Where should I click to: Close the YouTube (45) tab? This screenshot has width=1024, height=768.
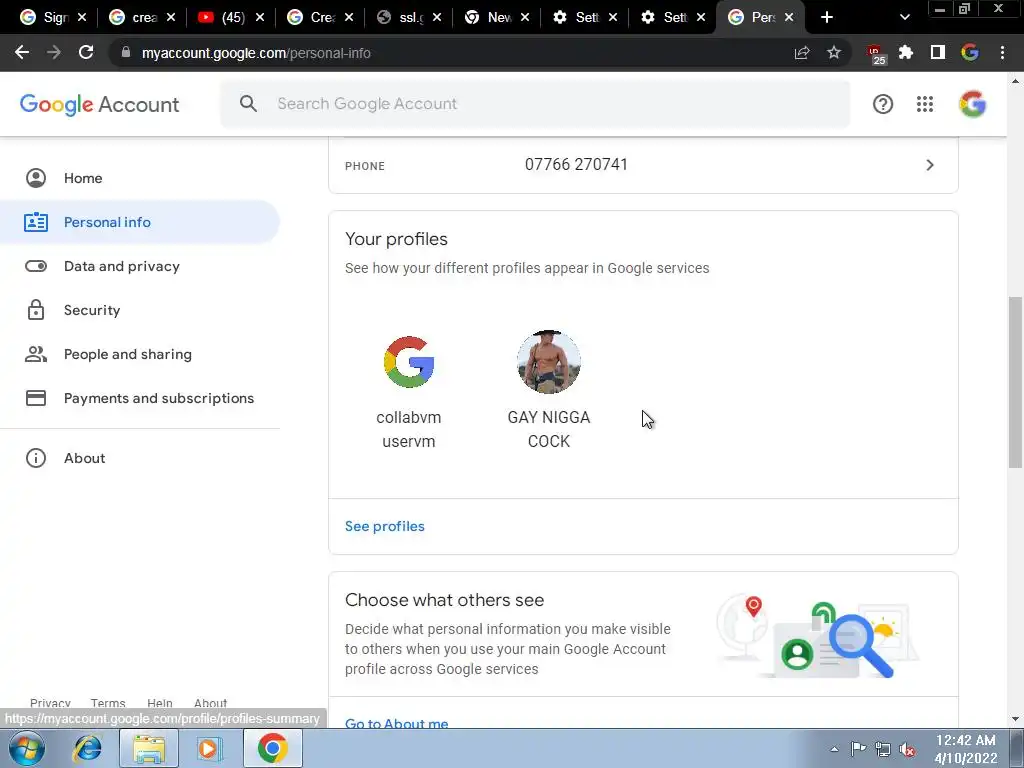coord(260,18)
